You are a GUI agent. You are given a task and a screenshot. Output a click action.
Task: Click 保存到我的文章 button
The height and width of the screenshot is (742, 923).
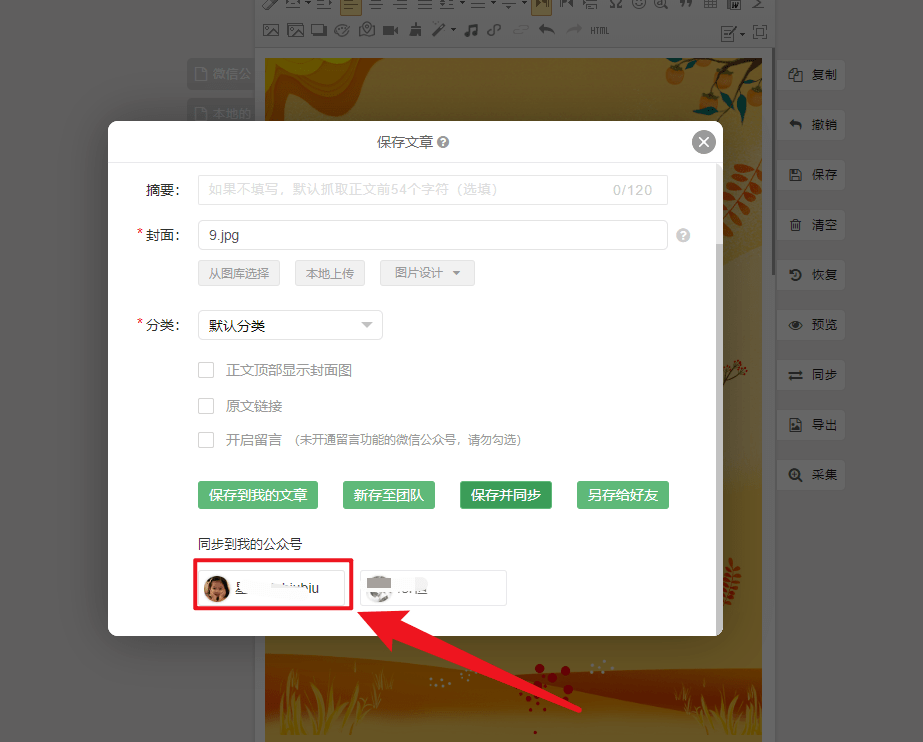(x=258, y=495)
